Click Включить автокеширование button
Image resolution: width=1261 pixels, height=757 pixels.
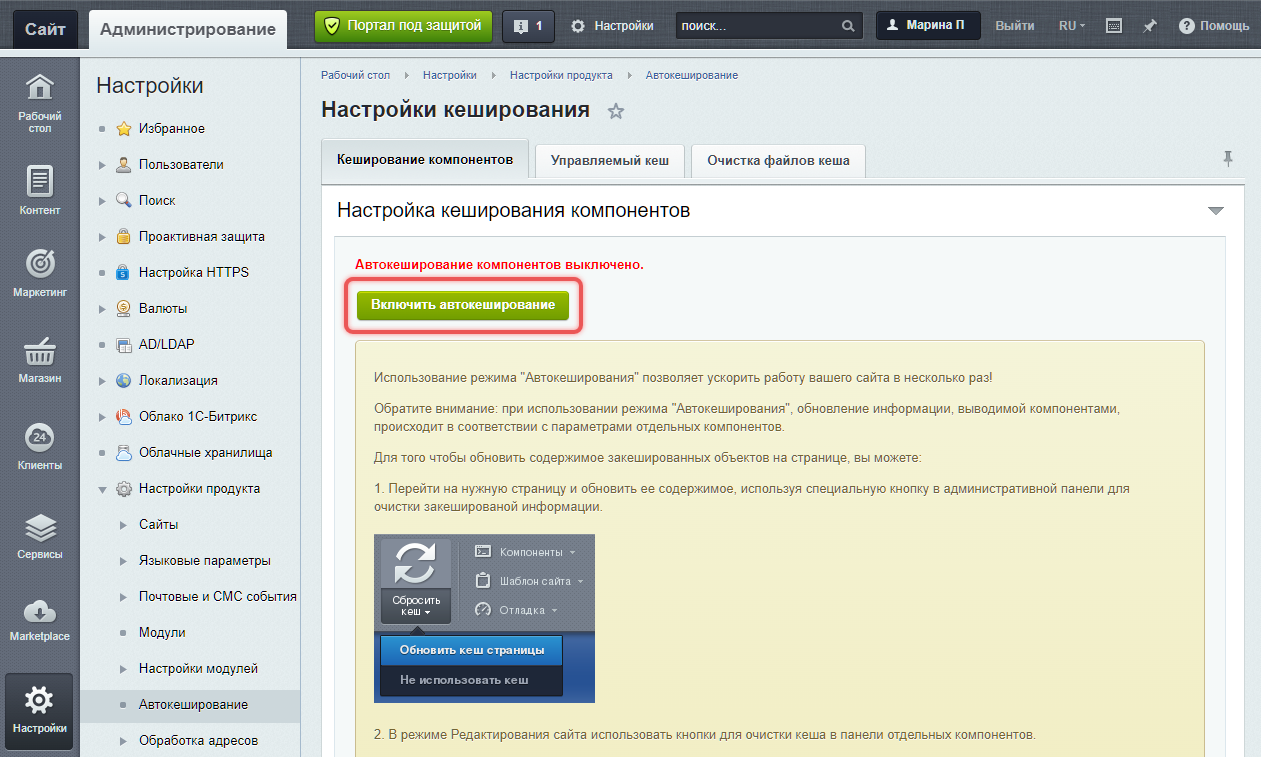(x=463, y=304)
